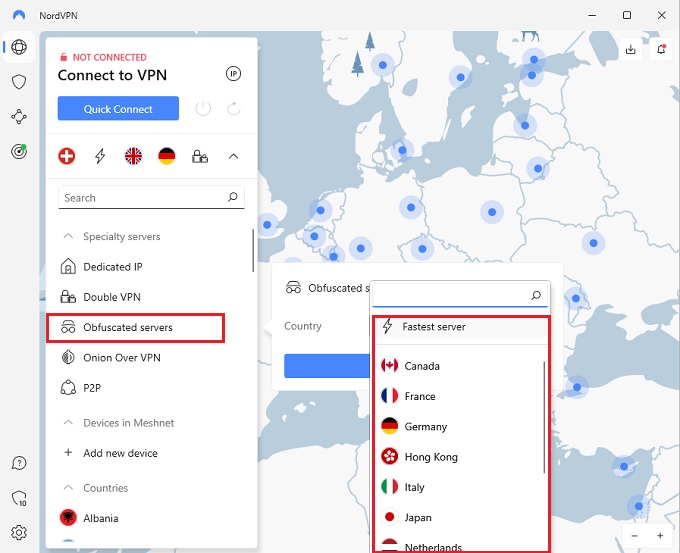Open help chat bubble icon

pos(19,463)
